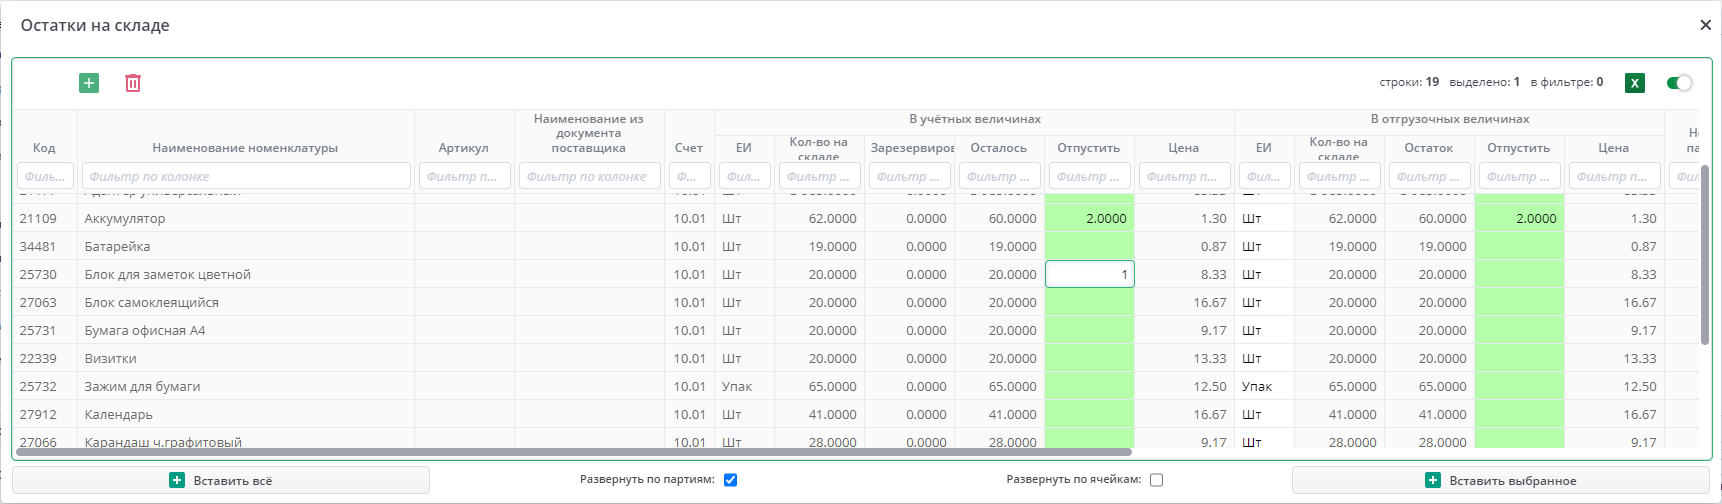1722x504 pixels.
Task: Click the vertical scrollbar of the table
Action: (x=1705, y=255)
